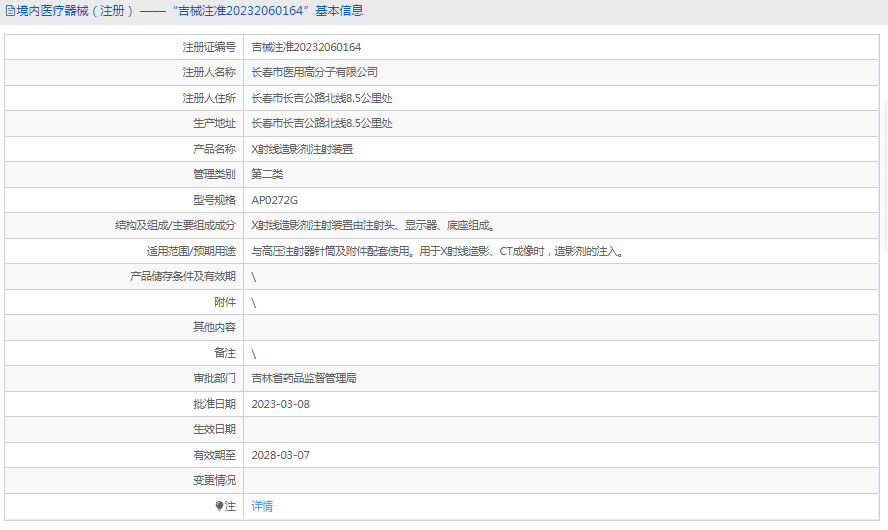Click the backslash value in 产品储存条件及有效期 row

point(254,277)
